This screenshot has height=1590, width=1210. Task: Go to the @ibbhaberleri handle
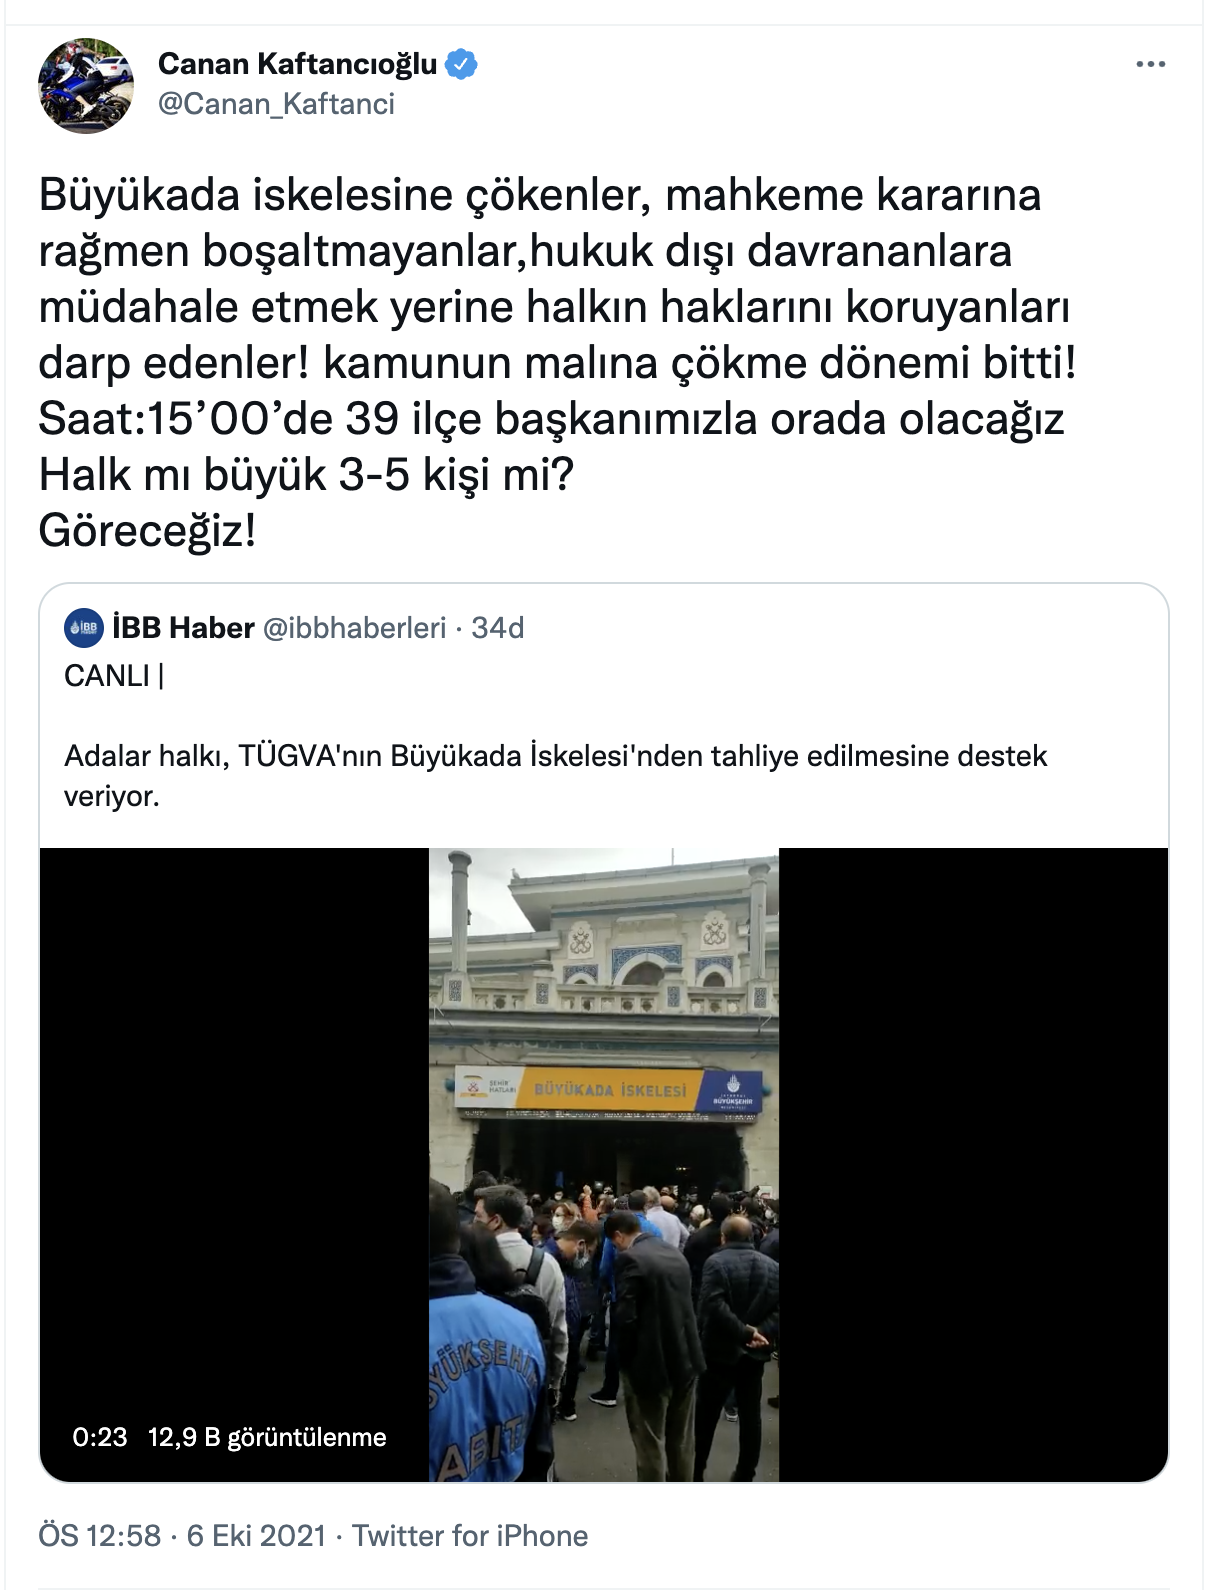pyautogui.click(x=354, y=628)
